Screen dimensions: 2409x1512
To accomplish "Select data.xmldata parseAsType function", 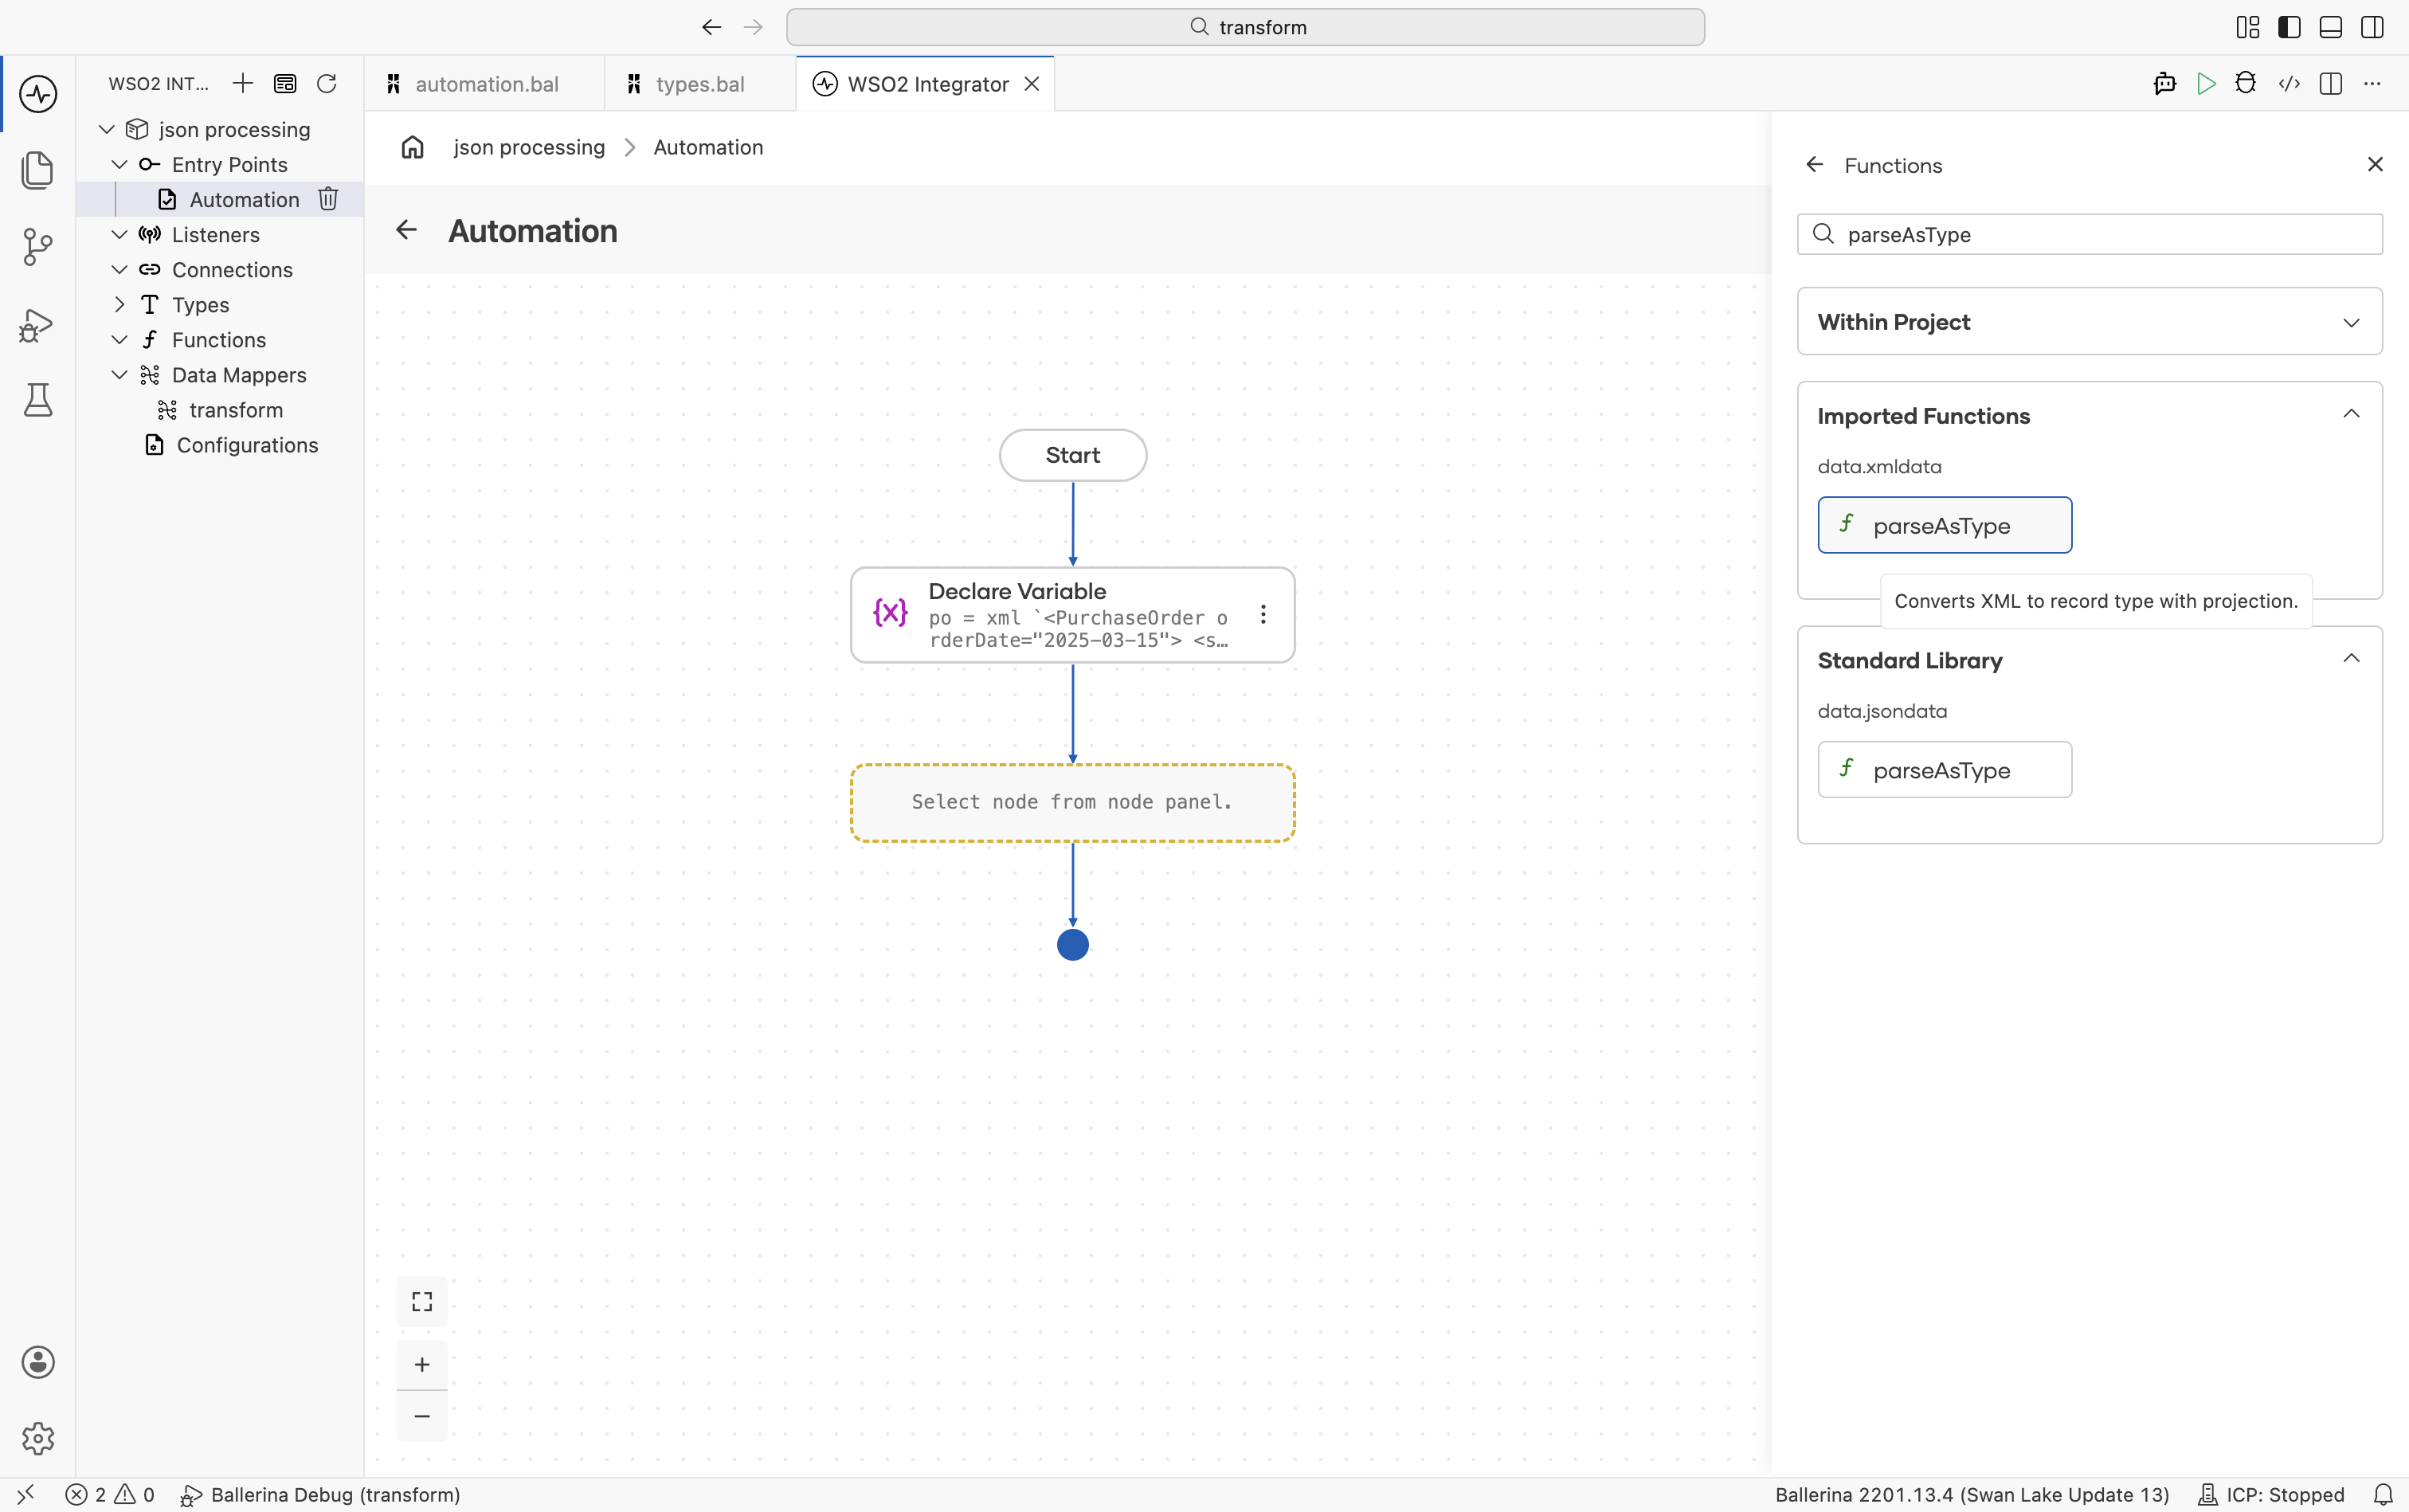I will (1945, 525).
